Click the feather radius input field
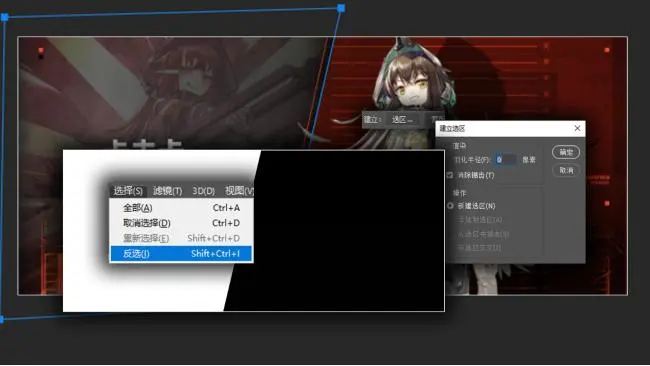This screenshot has width=650, height=366. 506,160
